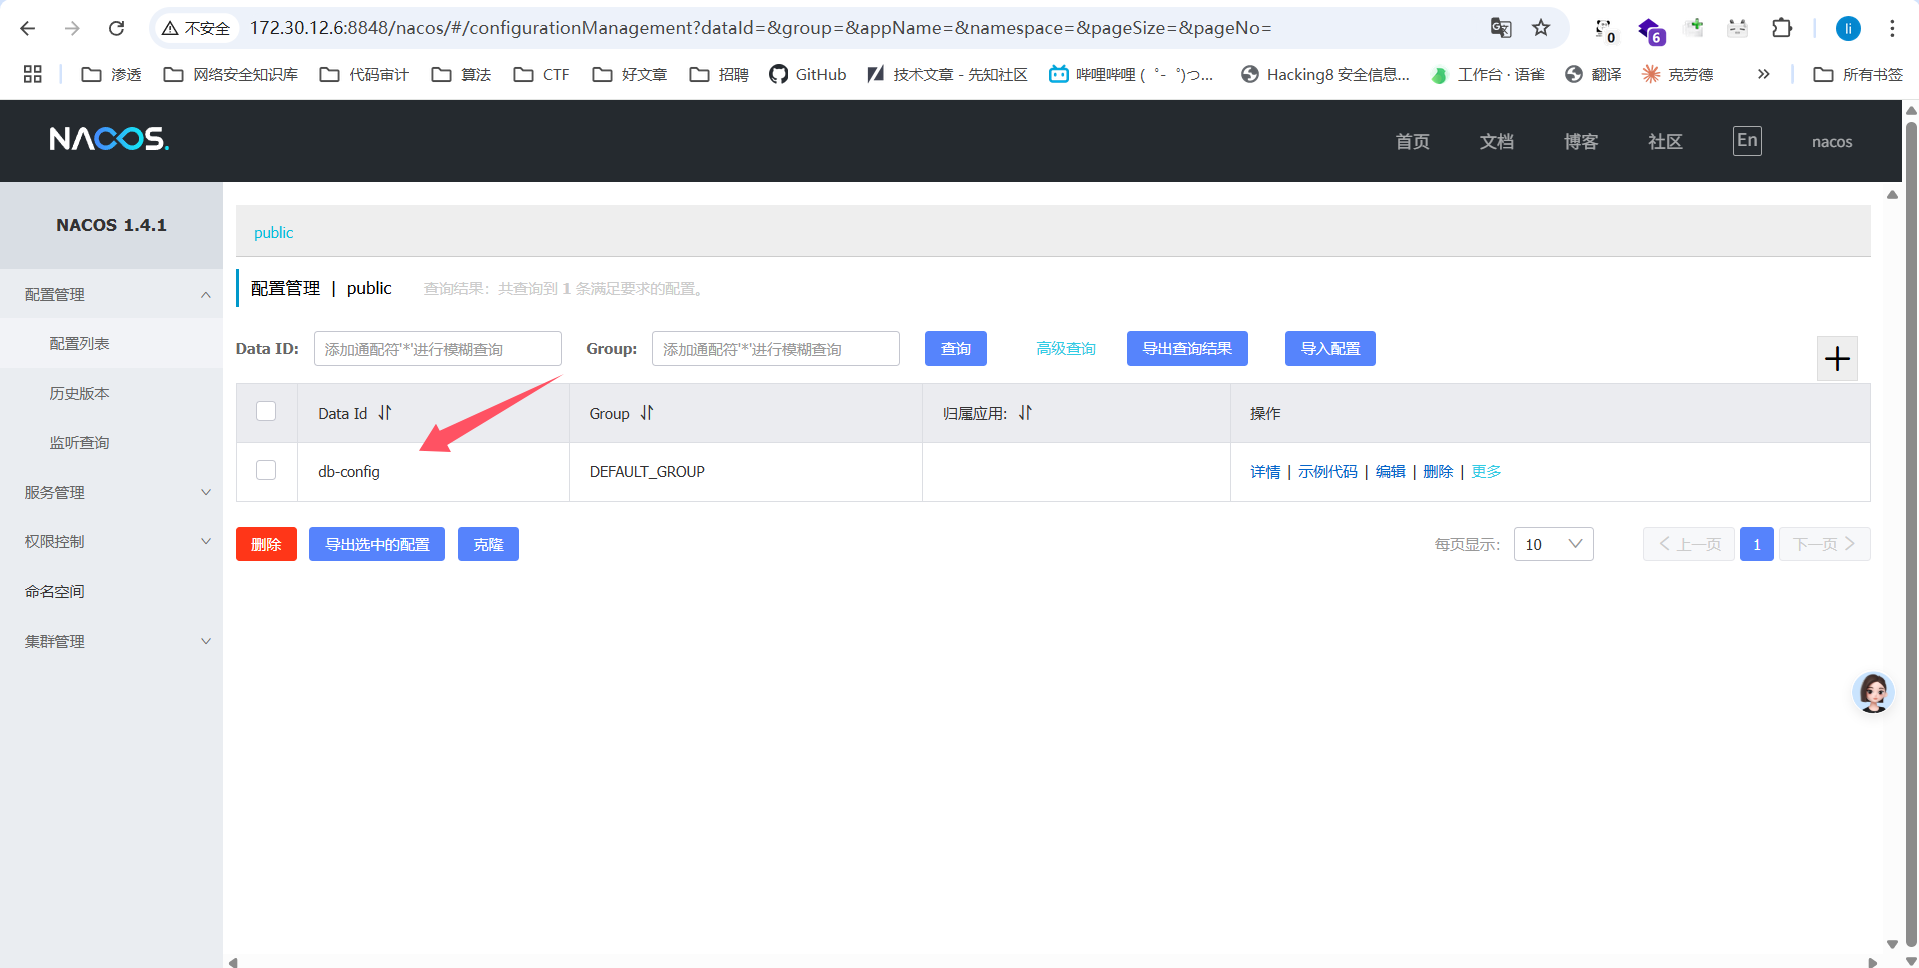The height and width of the screenshot is (968, 1919).
Task: Open the 渗透 bookmark folder
Action: coord(111,74)
